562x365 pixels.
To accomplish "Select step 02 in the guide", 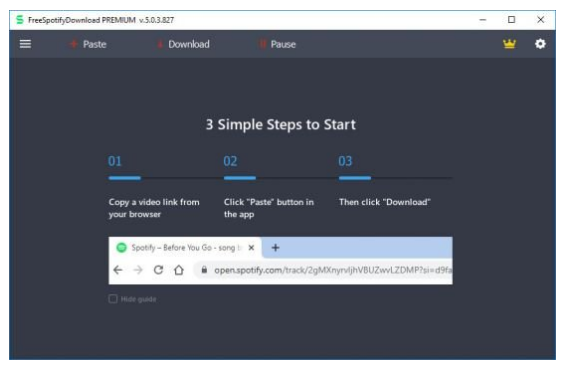I will [230, 161].
